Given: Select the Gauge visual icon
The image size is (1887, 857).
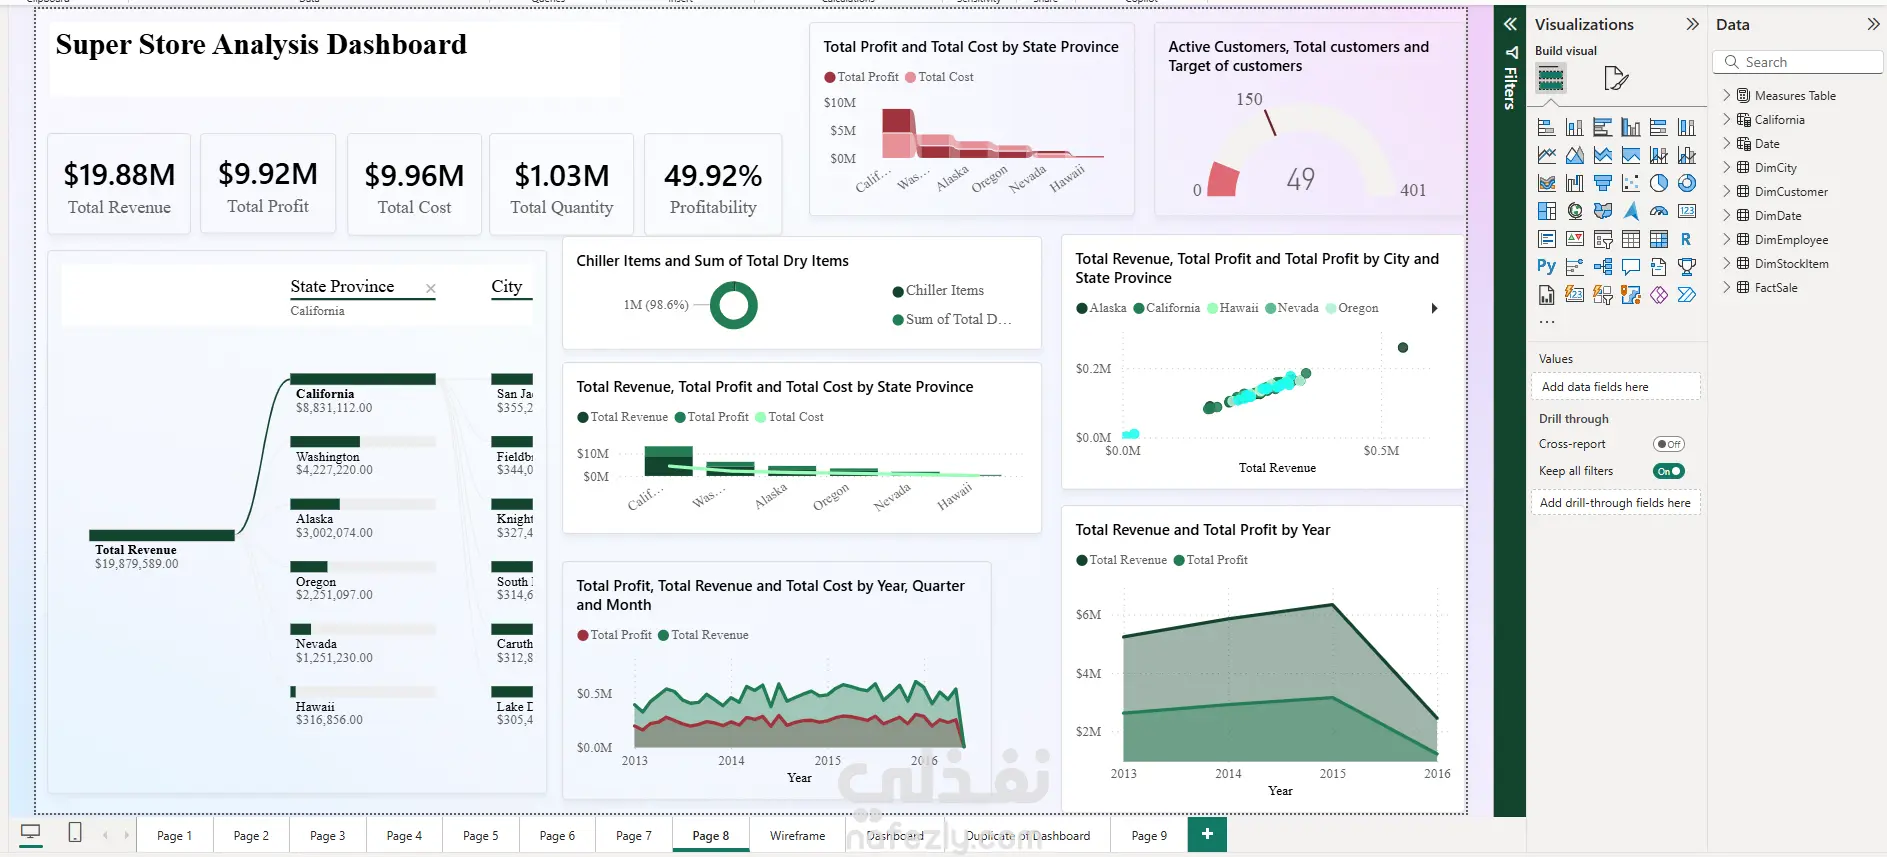Looking at the screenshot, I should (1658, 211).
